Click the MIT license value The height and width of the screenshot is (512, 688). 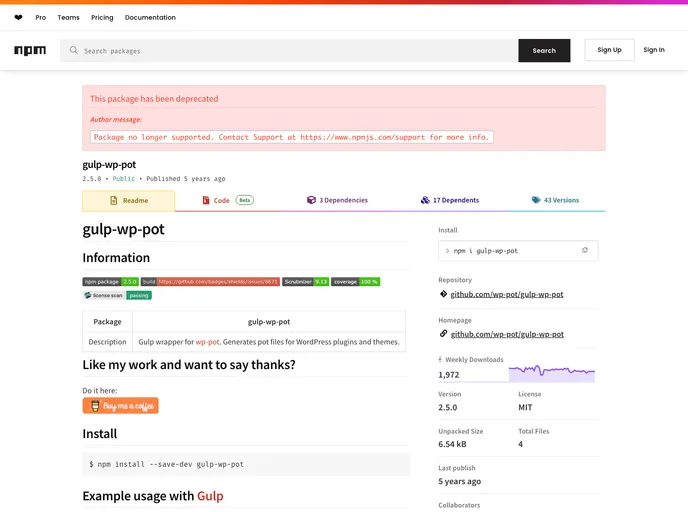click(x=525, y=407)
